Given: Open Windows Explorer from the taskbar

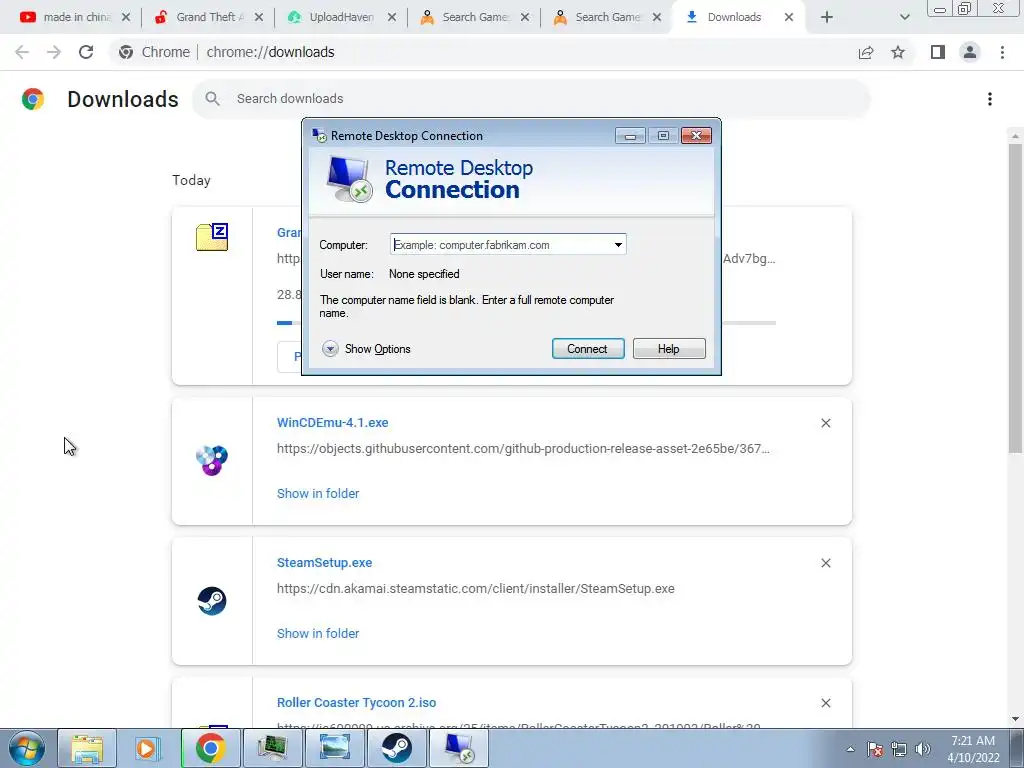Looking at the screenshot, I should 87,748.
